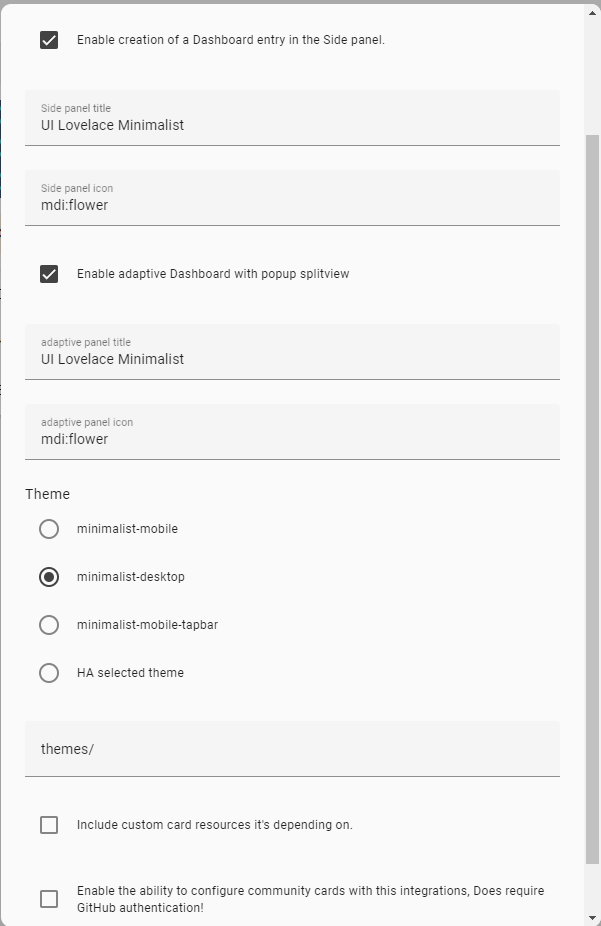The width and height of the screenshot is (601, 926).
Task: Click the adaptive panel icon field
Action: pos(292,438)
